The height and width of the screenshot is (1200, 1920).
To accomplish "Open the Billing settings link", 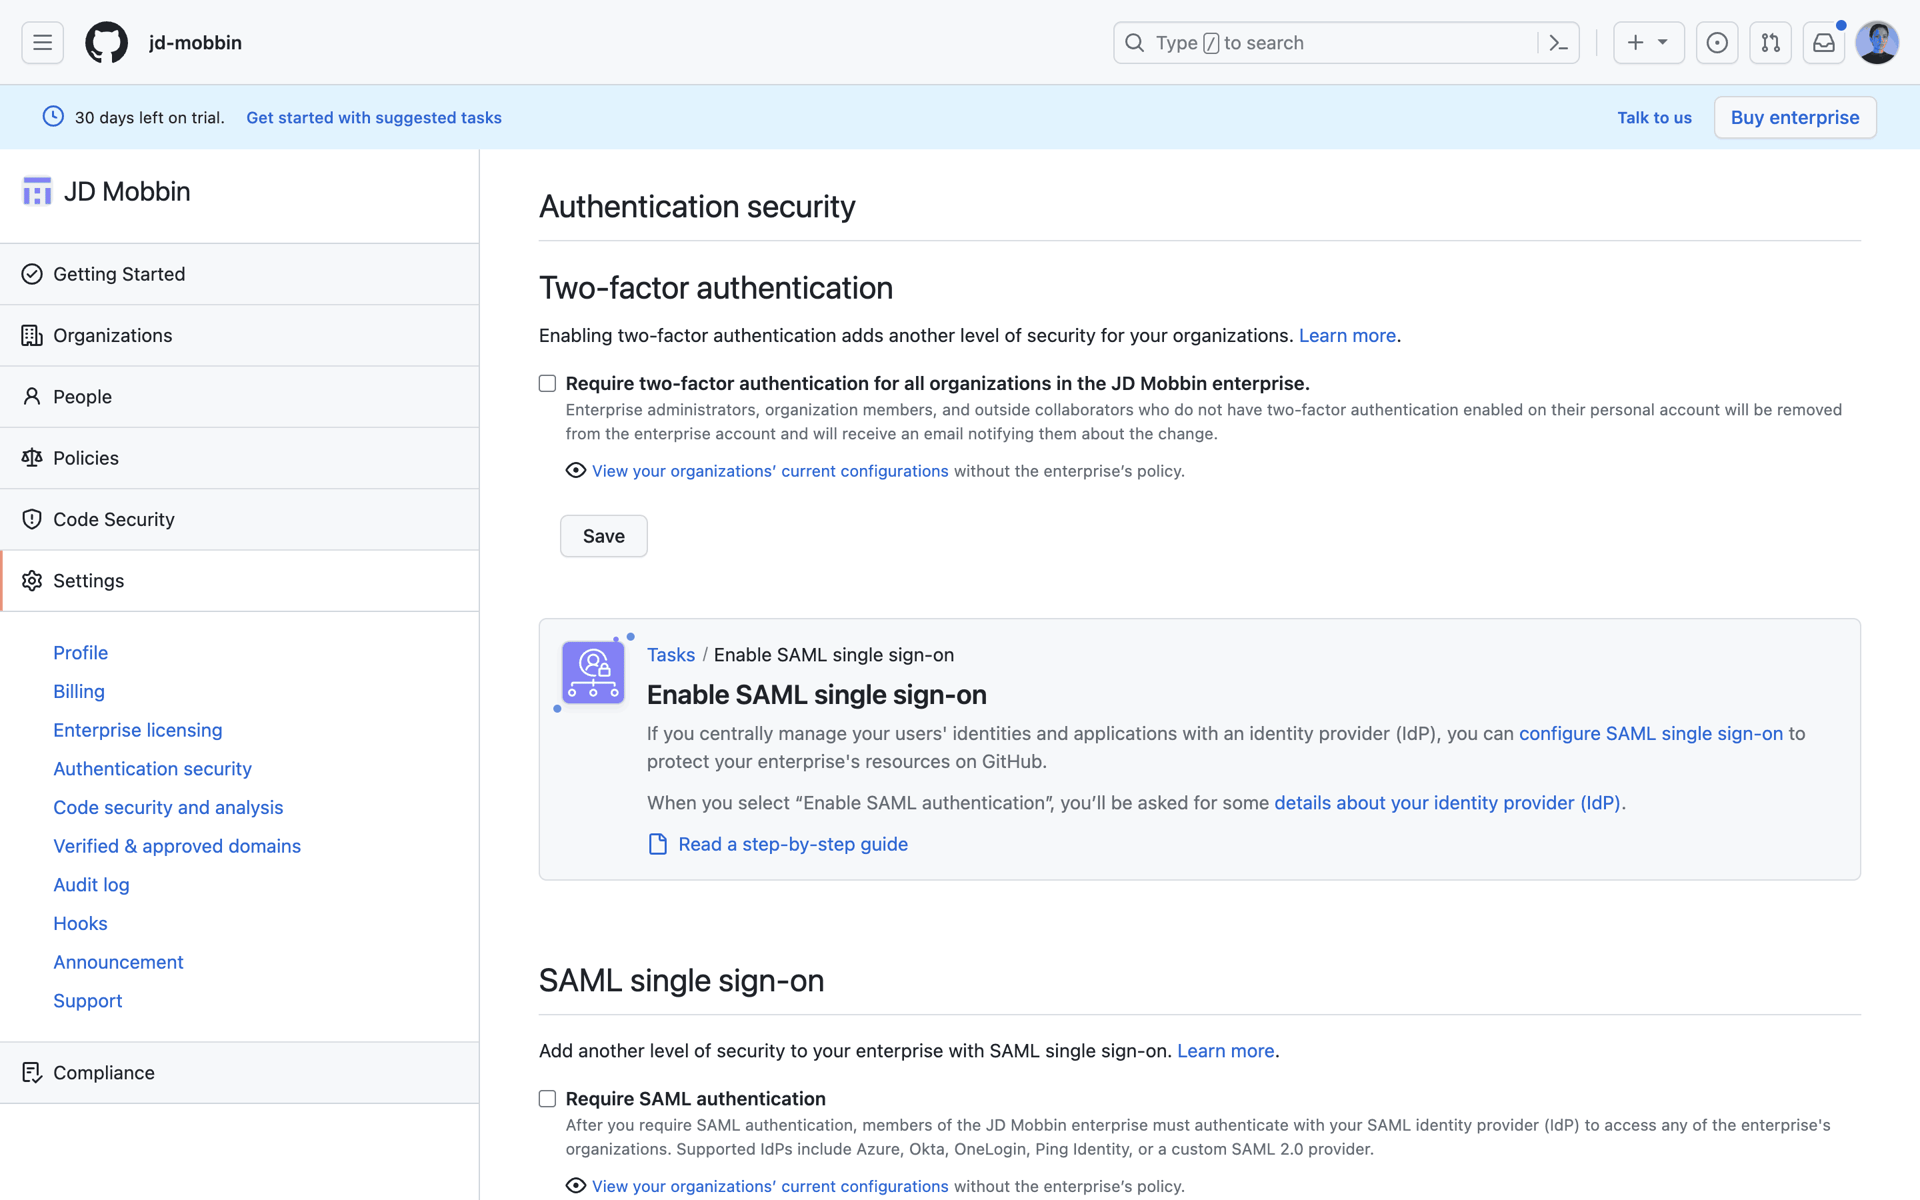I will (x=79, y=692).
